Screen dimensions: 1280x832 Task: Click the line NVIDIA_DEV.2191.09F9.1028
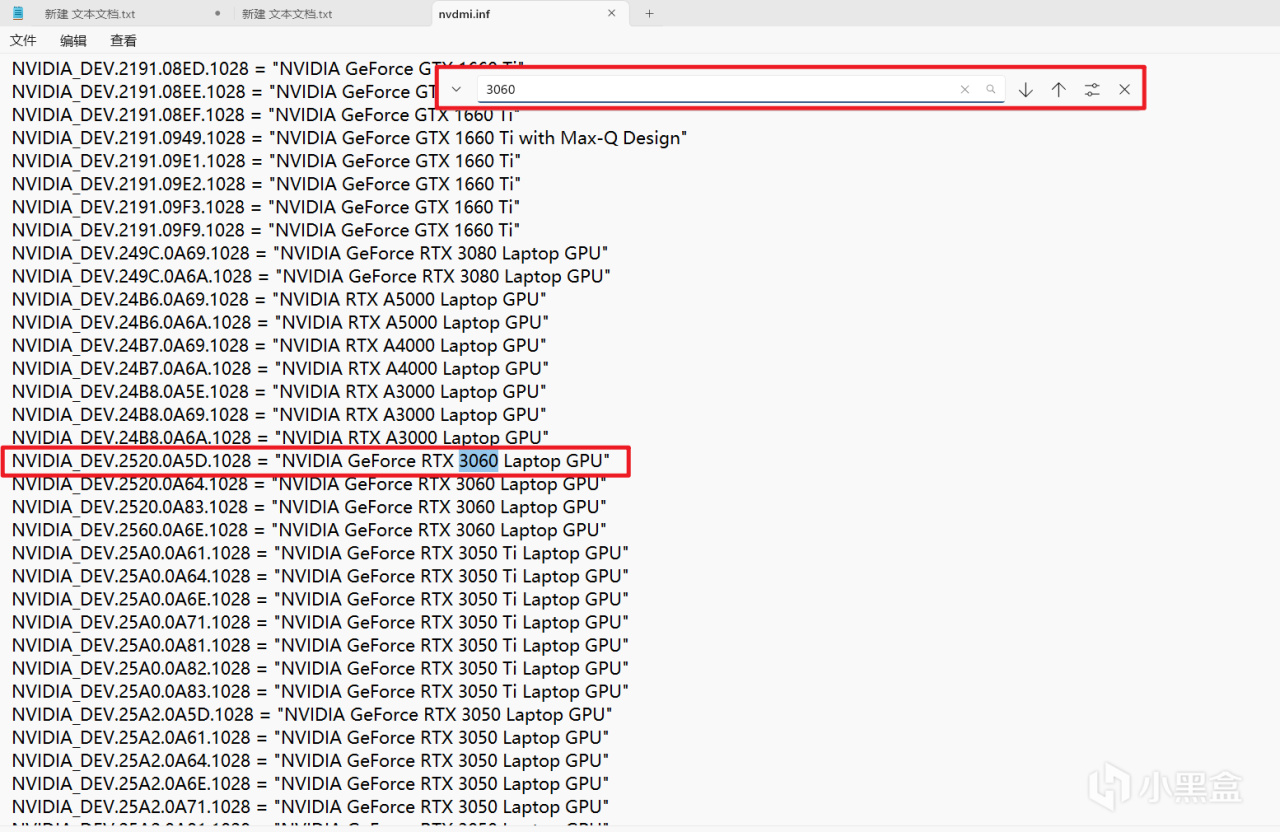[266, 230]
